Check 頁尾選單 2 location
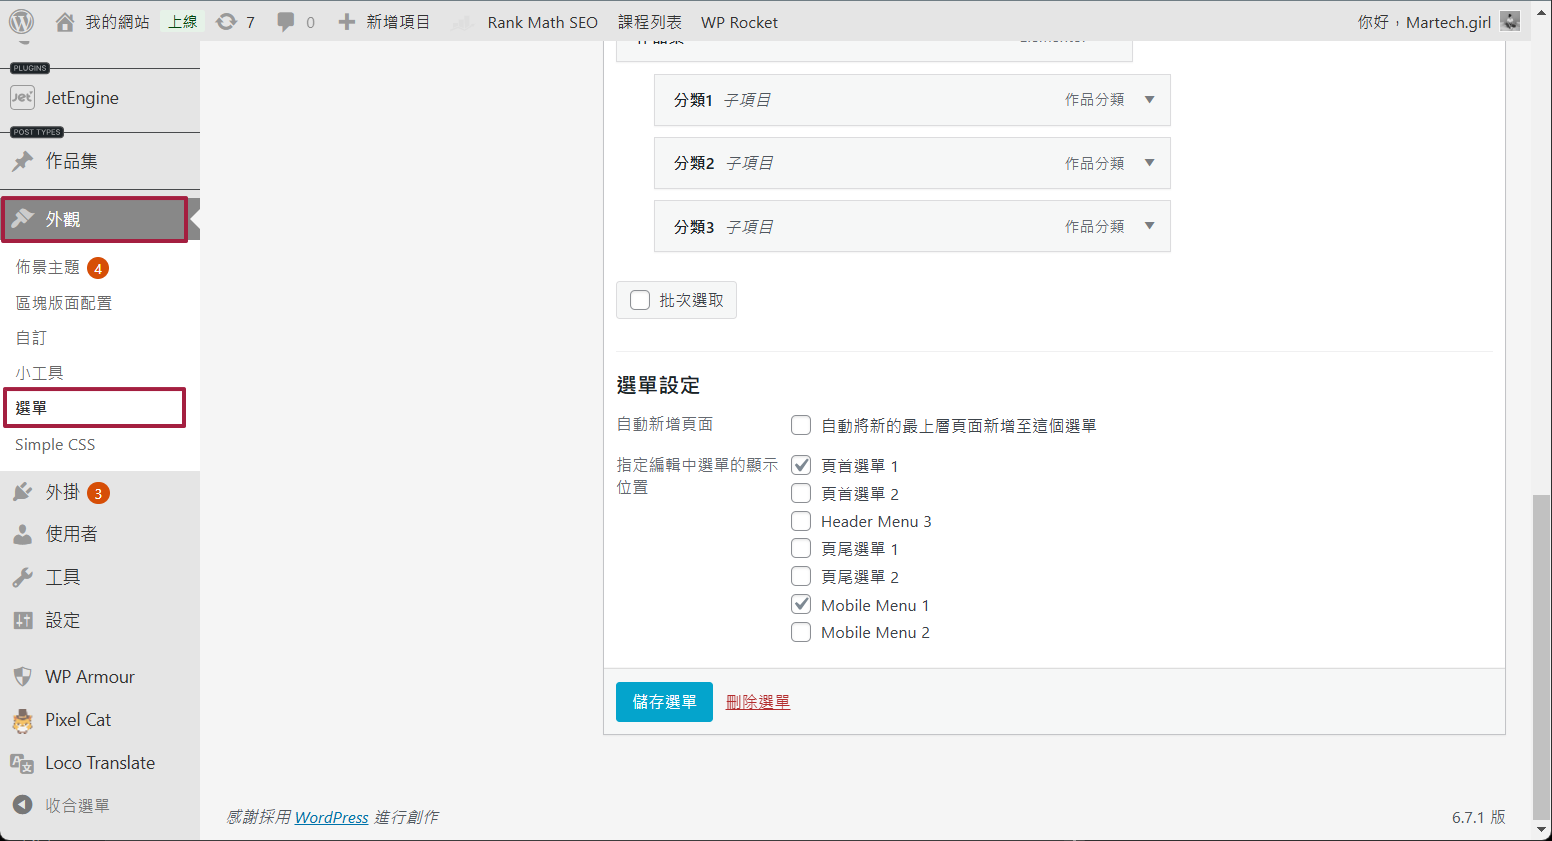 pyautogui.click(x=801, y=576)
